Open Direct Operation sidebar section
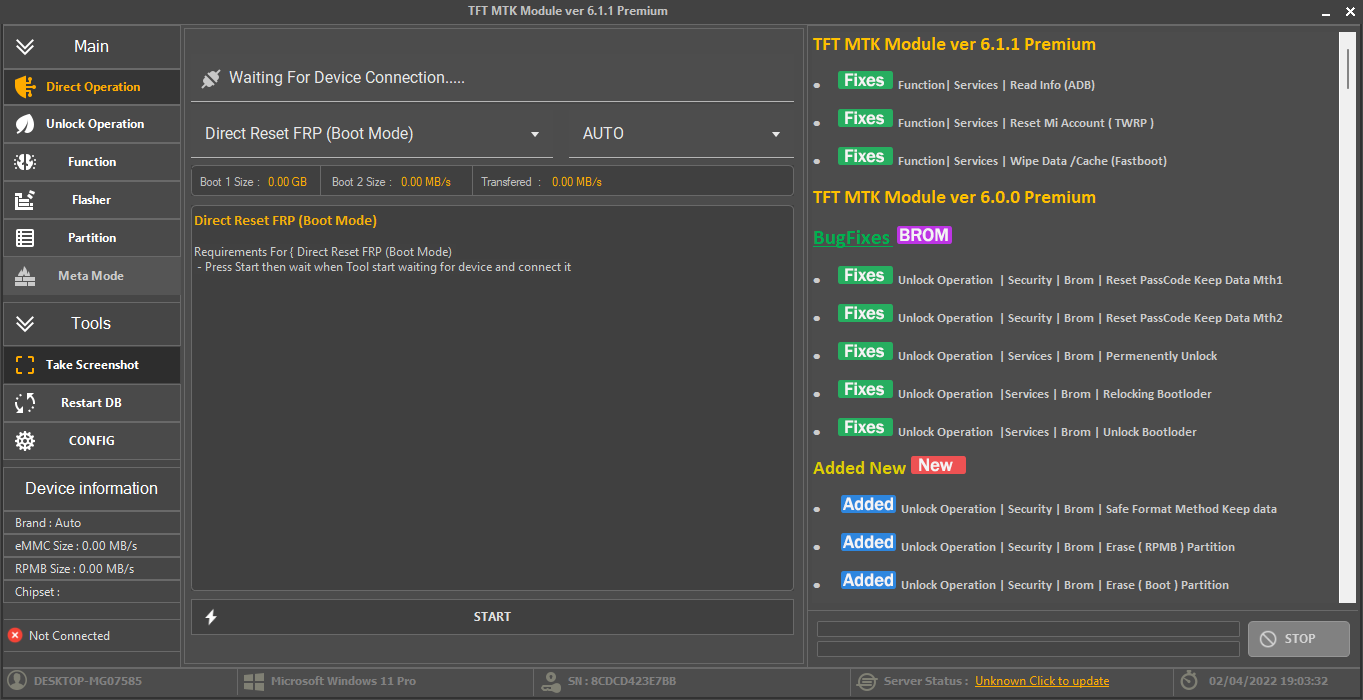The image size is (1363, 700). pyautogui.click(x=92, y=87)
